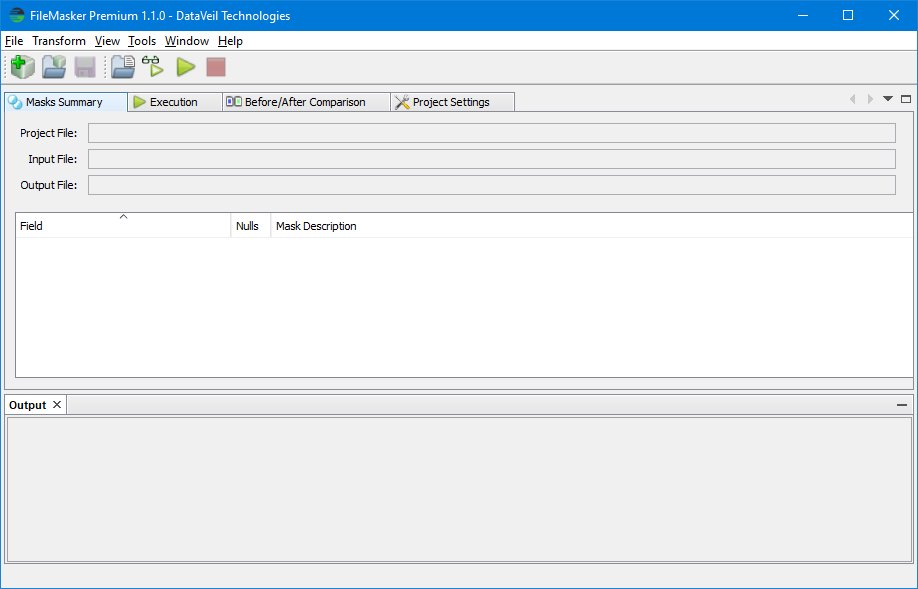Switch to the Masks Summary tab

click(66, 102)
